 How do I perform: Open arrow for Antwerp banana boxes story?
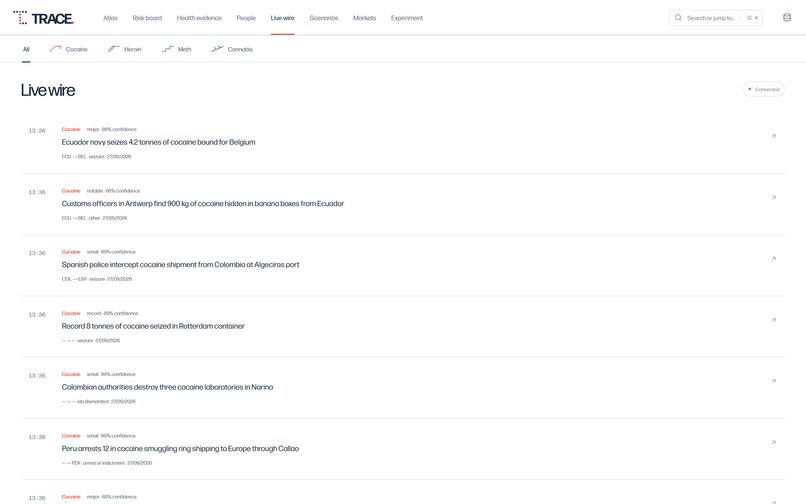(773, 197)
